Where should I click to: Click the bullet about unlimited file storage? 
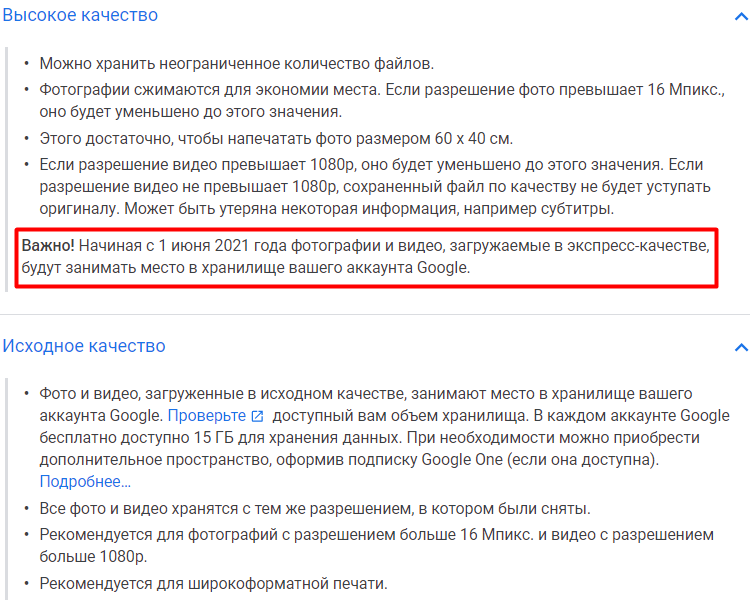(236, 64)
